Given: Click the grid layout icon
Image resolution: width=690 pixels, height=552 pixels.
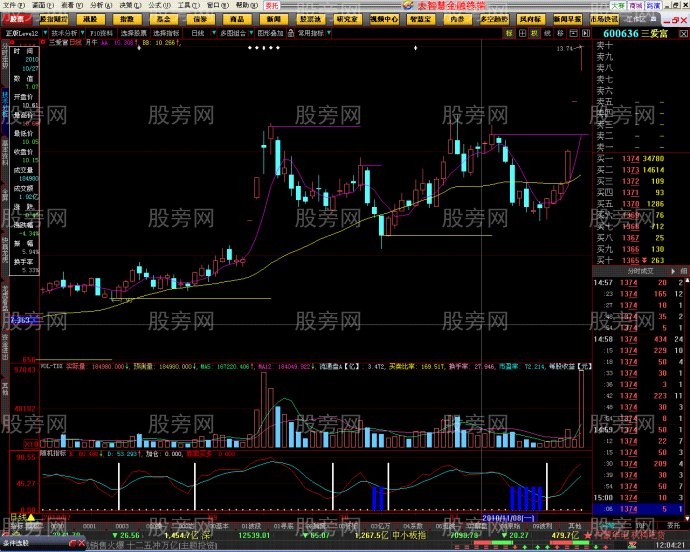Looking at the screenshot, I should tap(522, 33).
